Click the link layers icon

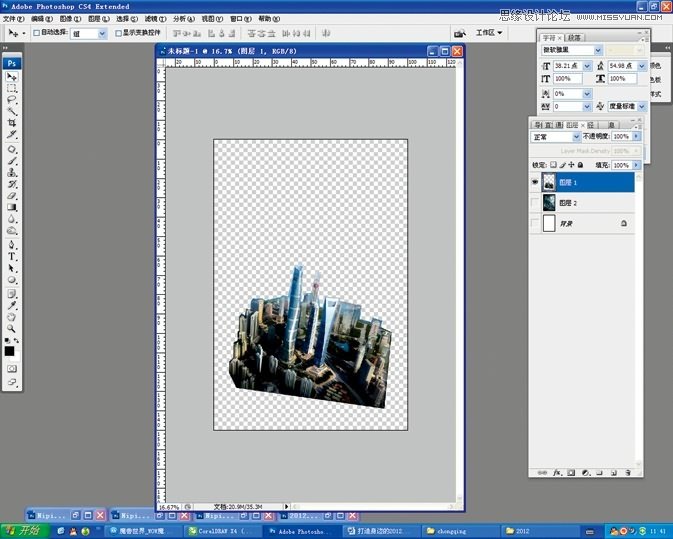point(543,472)
